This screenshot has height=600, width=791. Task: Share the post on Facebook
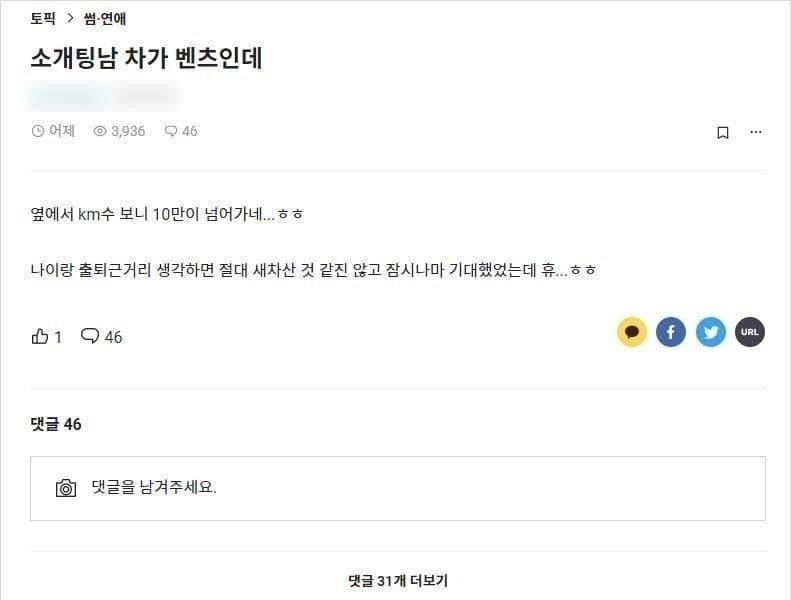671,332
